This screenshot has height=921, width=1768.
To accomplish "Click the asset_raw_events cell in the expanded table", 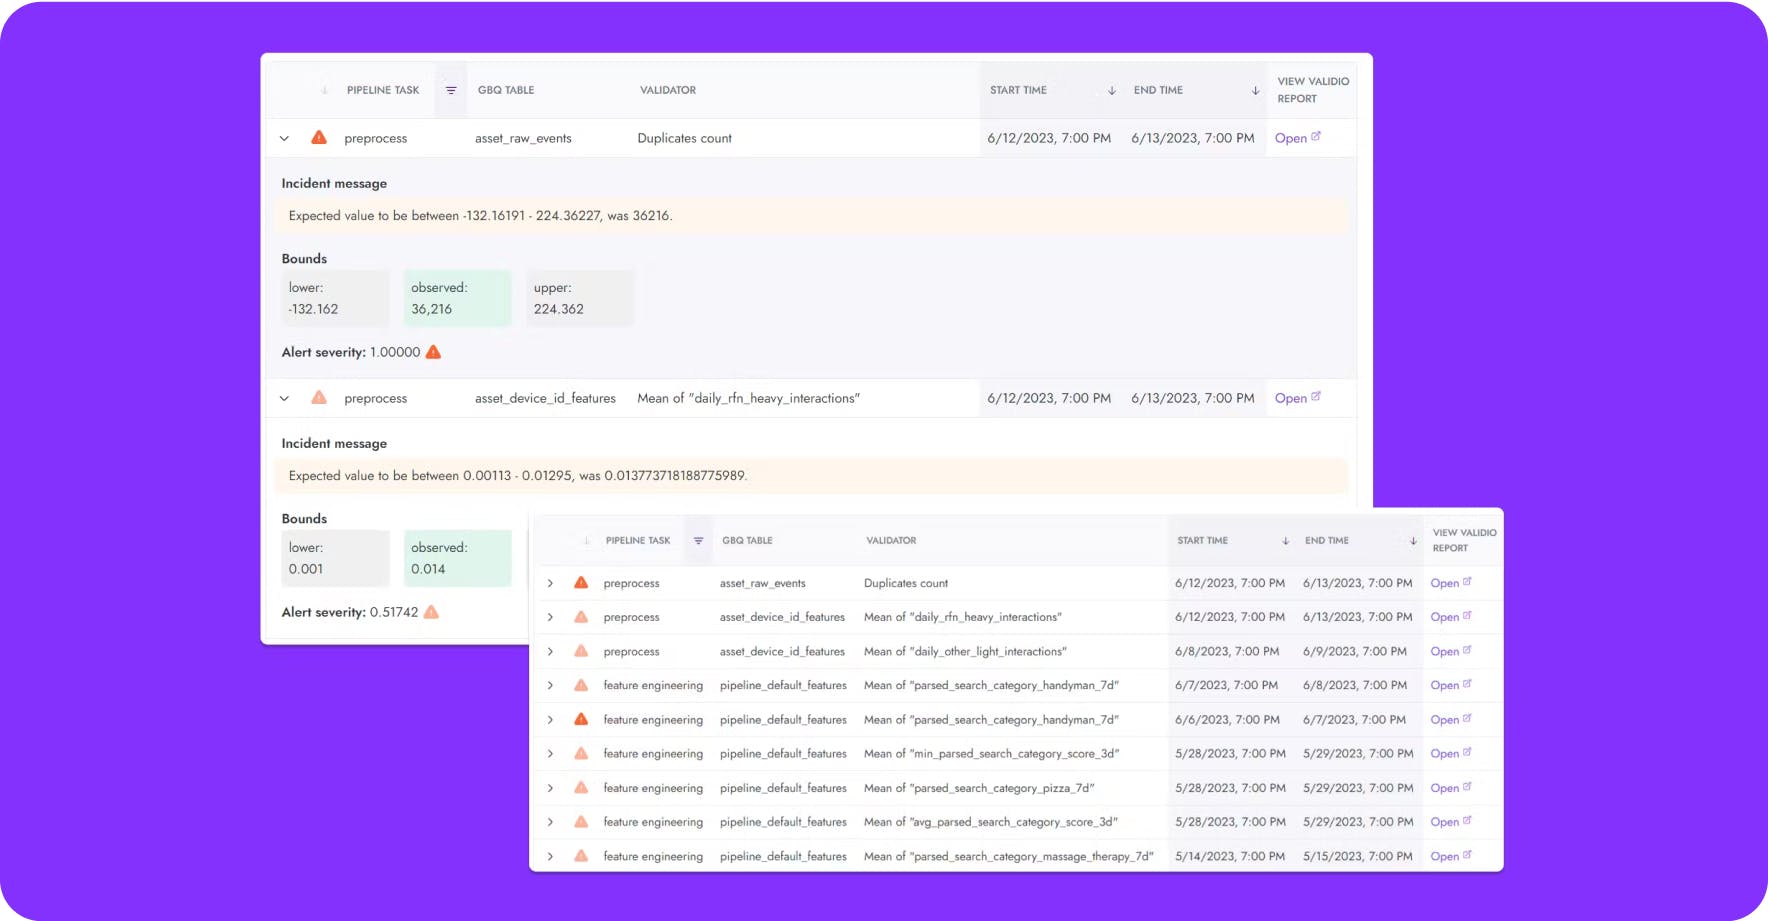I will (523, 138).
